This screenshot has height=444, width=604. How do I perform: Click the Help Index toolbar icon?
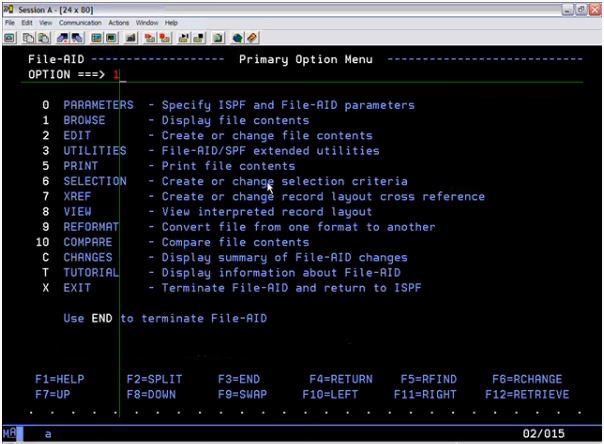pyautogui.click(x=252, y=38)
